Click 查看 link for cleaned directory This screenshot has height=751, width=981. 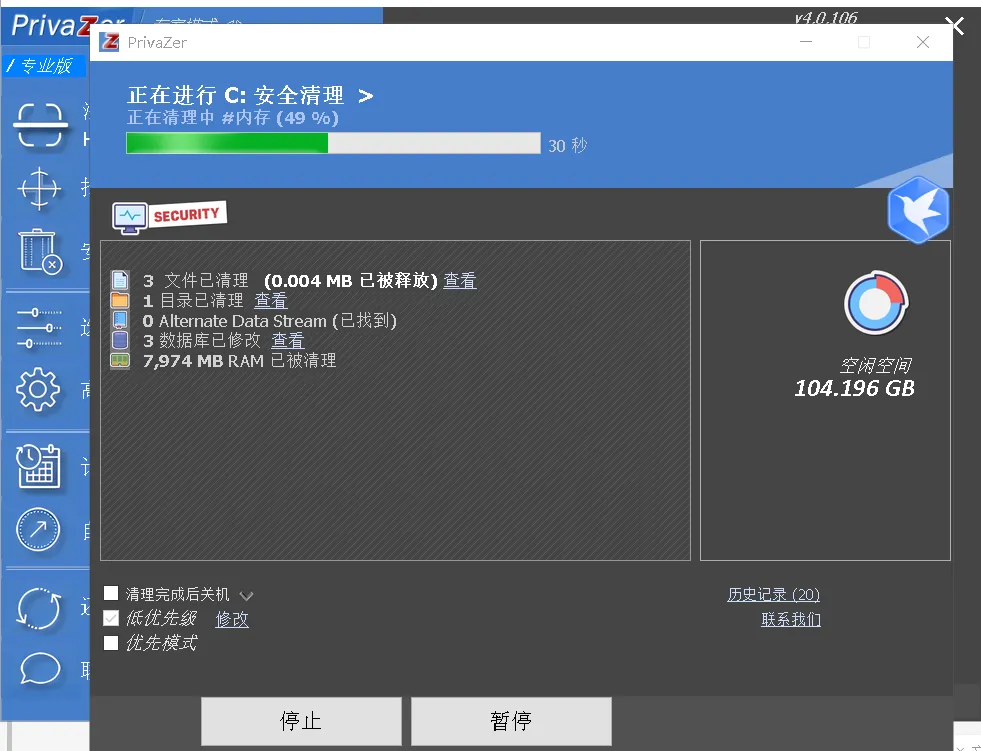pyautogui.click(x=271, y=300)
